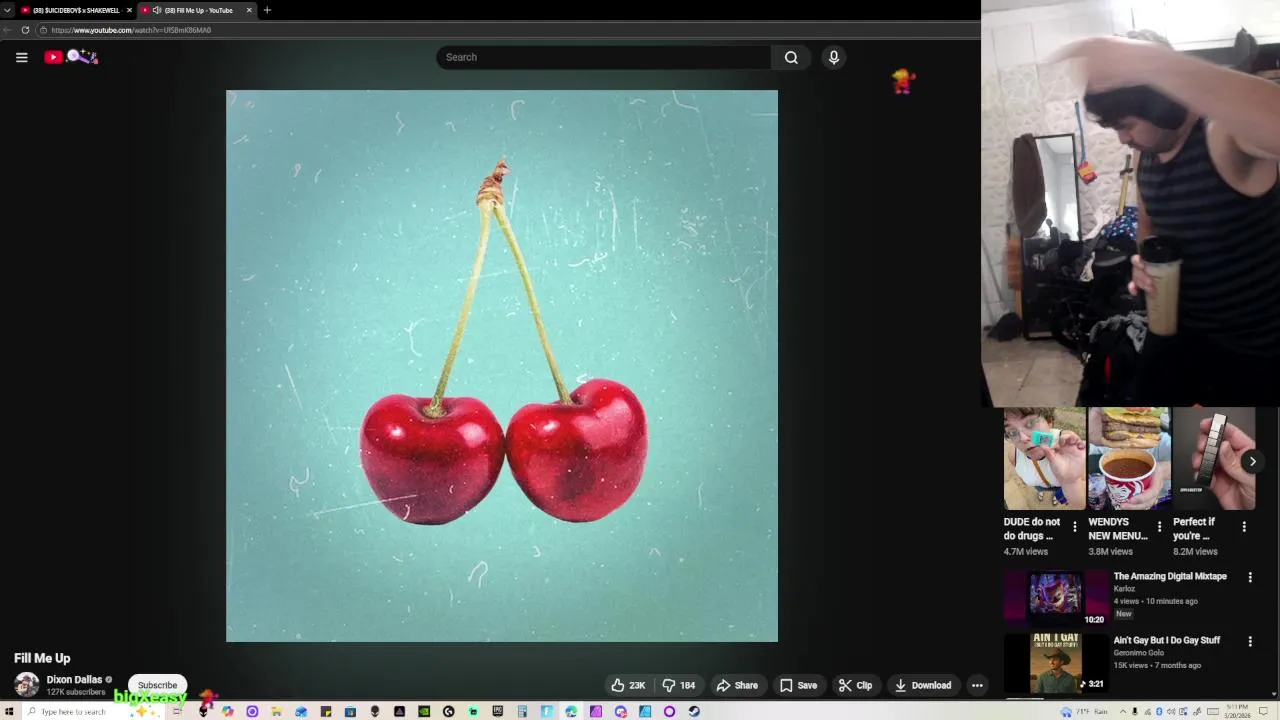
Task: Select the Fill Me Up - YouTube tab
Action: (198, 10)
